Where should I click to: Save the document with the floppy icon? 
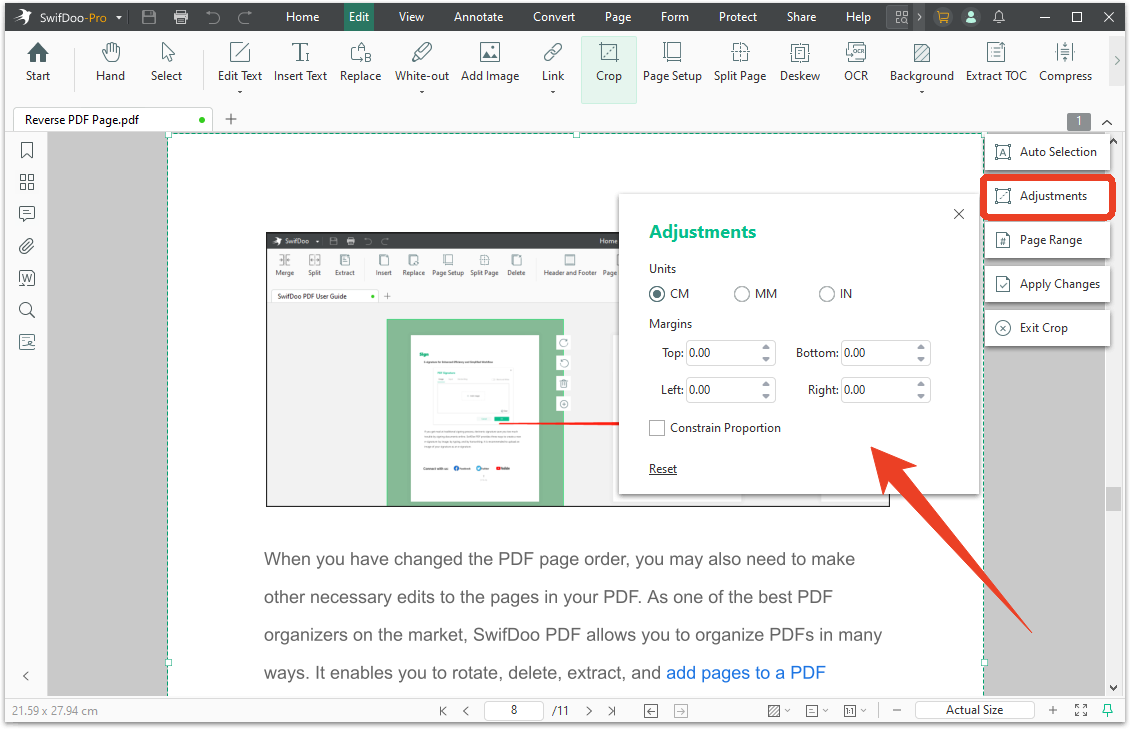click(148, 17)
